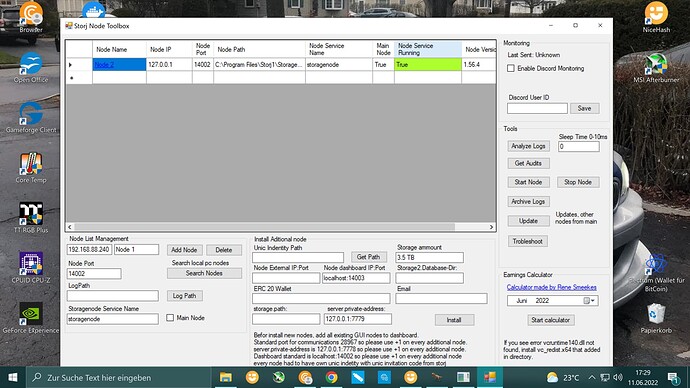Select the Node 2 row header arrow
Screen dimensions: 690x388
(x=79, y=65)
